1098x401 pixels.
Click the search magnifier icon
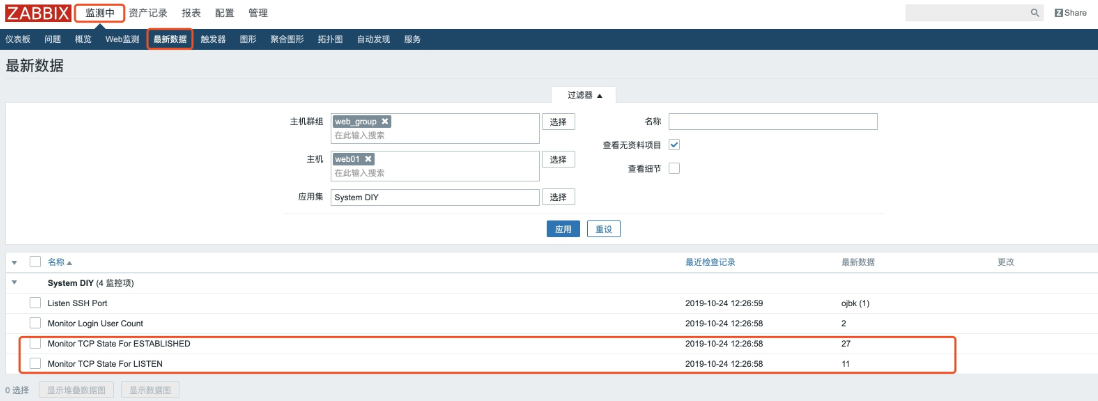(x=1035, y=13)
